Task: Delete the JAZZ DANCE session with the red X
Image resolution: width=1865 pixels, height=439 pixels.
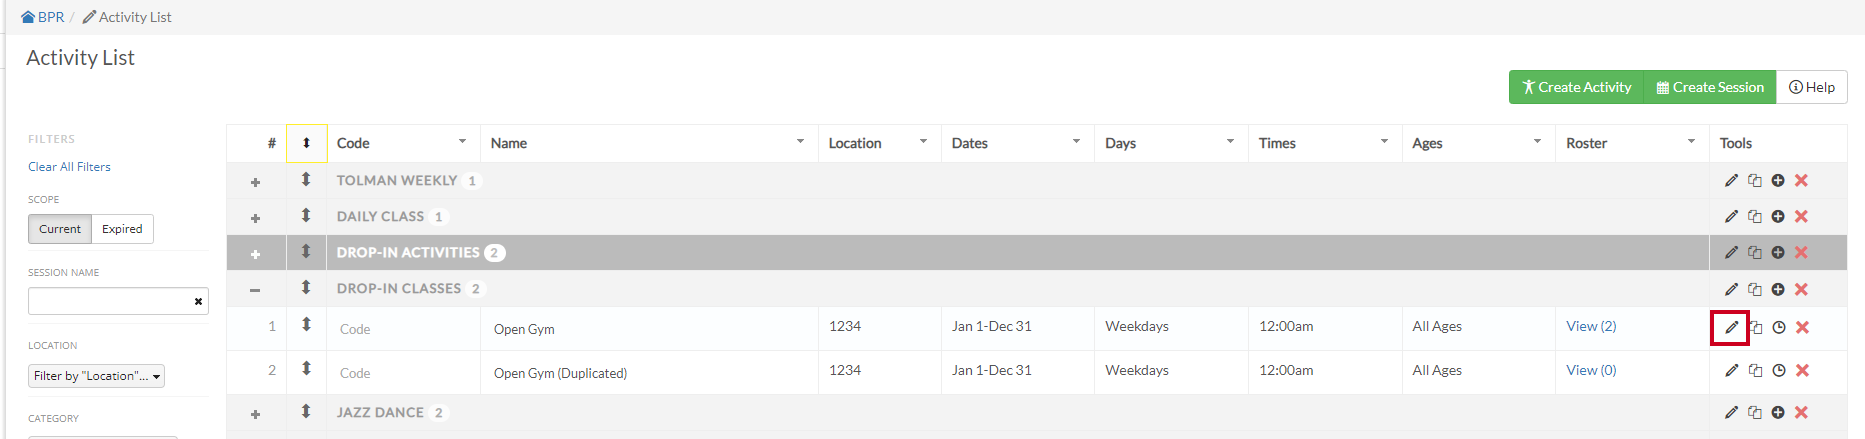Action: coord(1801,412)
